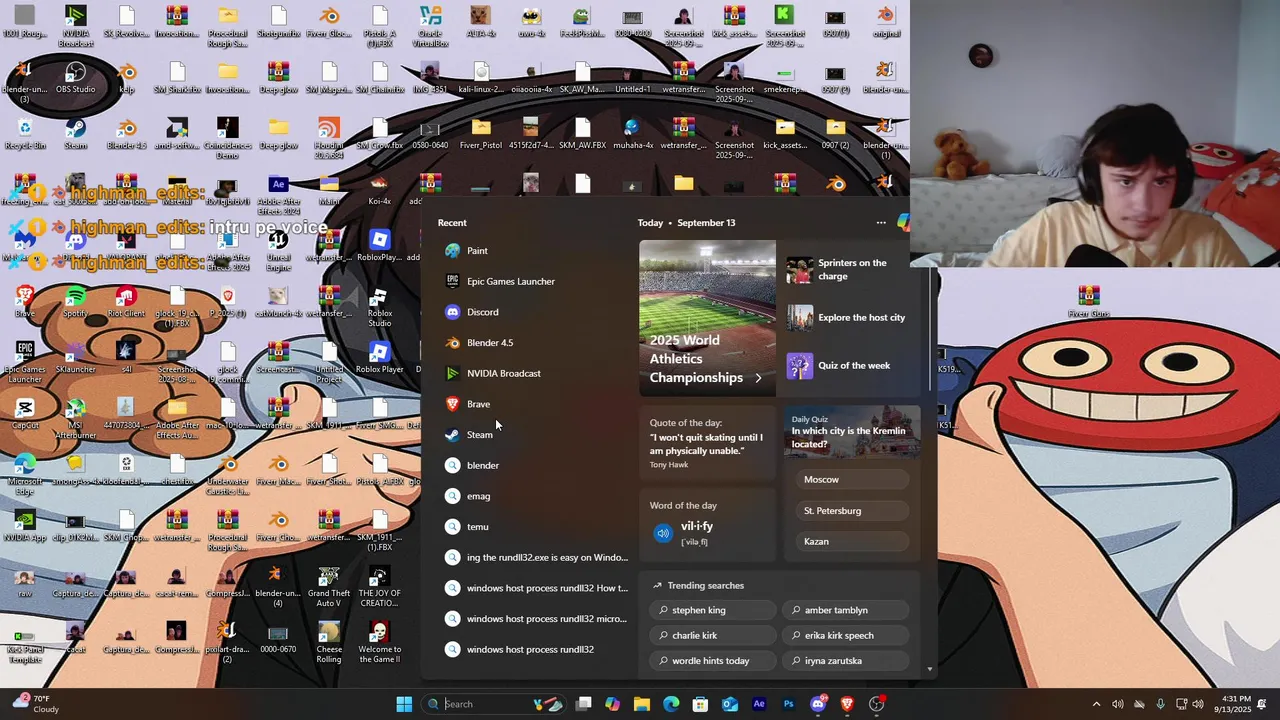The width and height of the screenshot is (1280, 720).
Task: Select the OBS Studio desktop shortcut
Action: coord(75,78)
